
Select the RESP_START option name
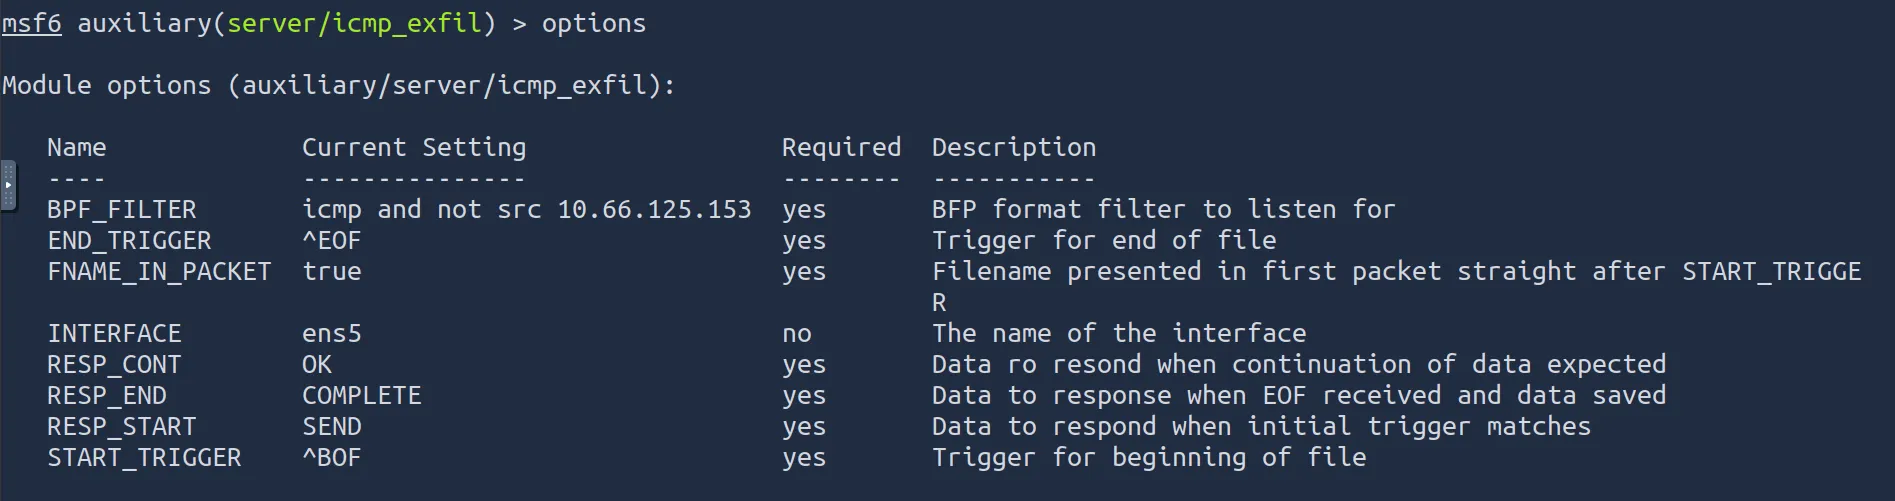(122, 426)
